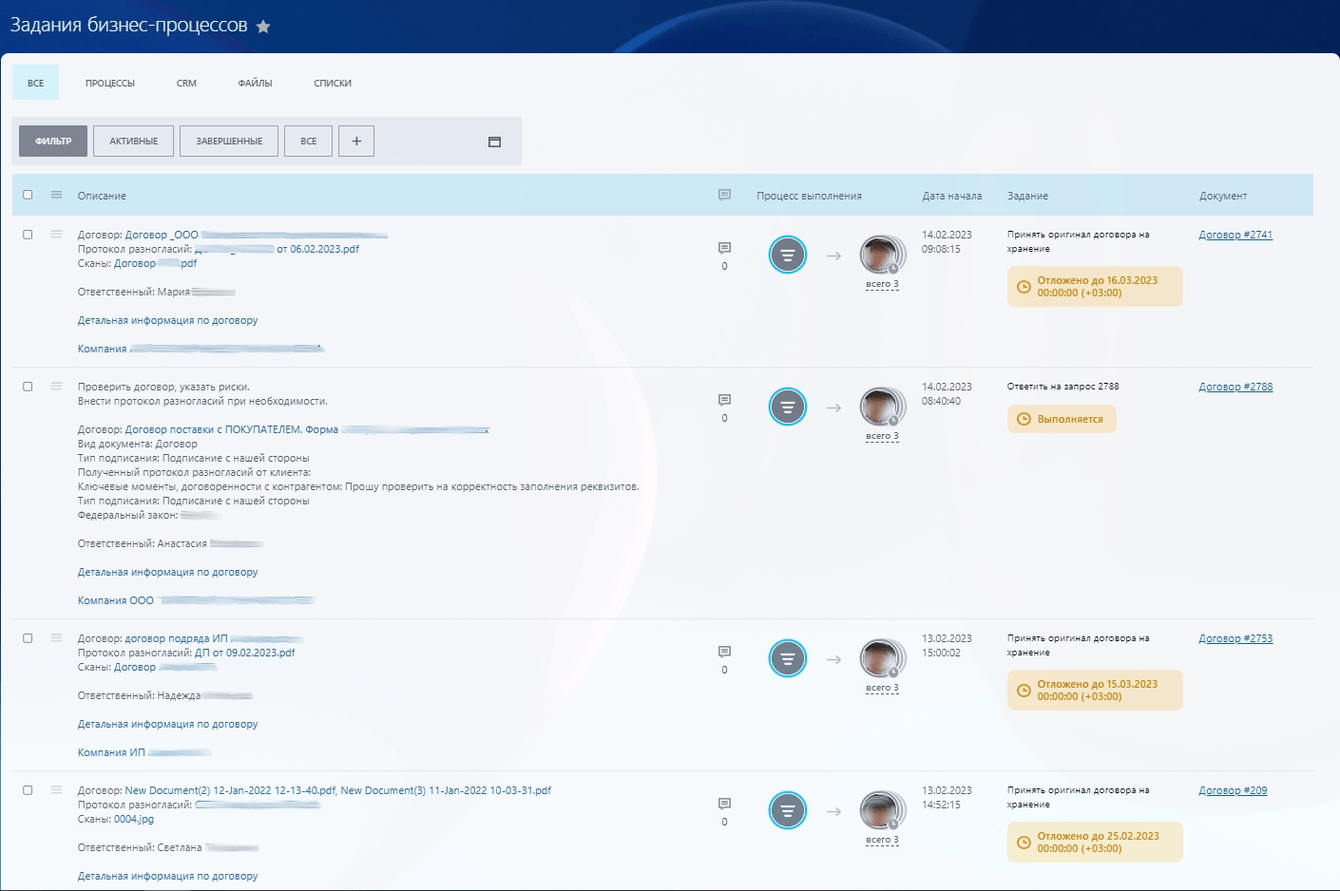
Task: Switch to the ФАЙЛЫ tab
Action: coord(255,83)
